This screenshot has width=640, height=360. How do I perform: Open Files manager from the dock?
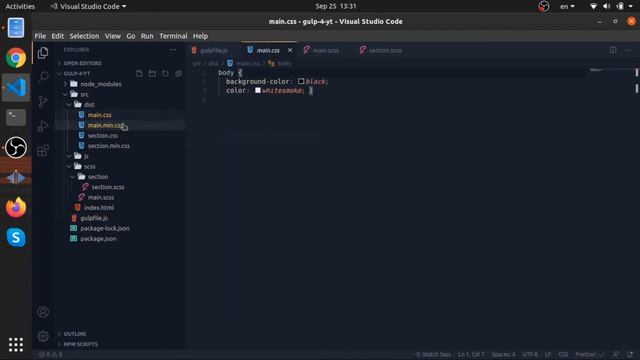pyautogui.click(x=16, y=28)
